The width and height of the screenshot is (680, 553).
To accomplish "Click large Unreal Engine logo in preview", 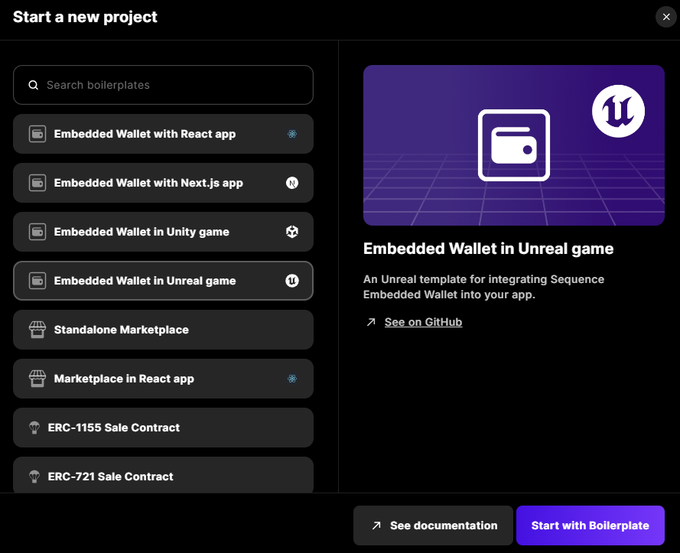I will tap(618, 111).
